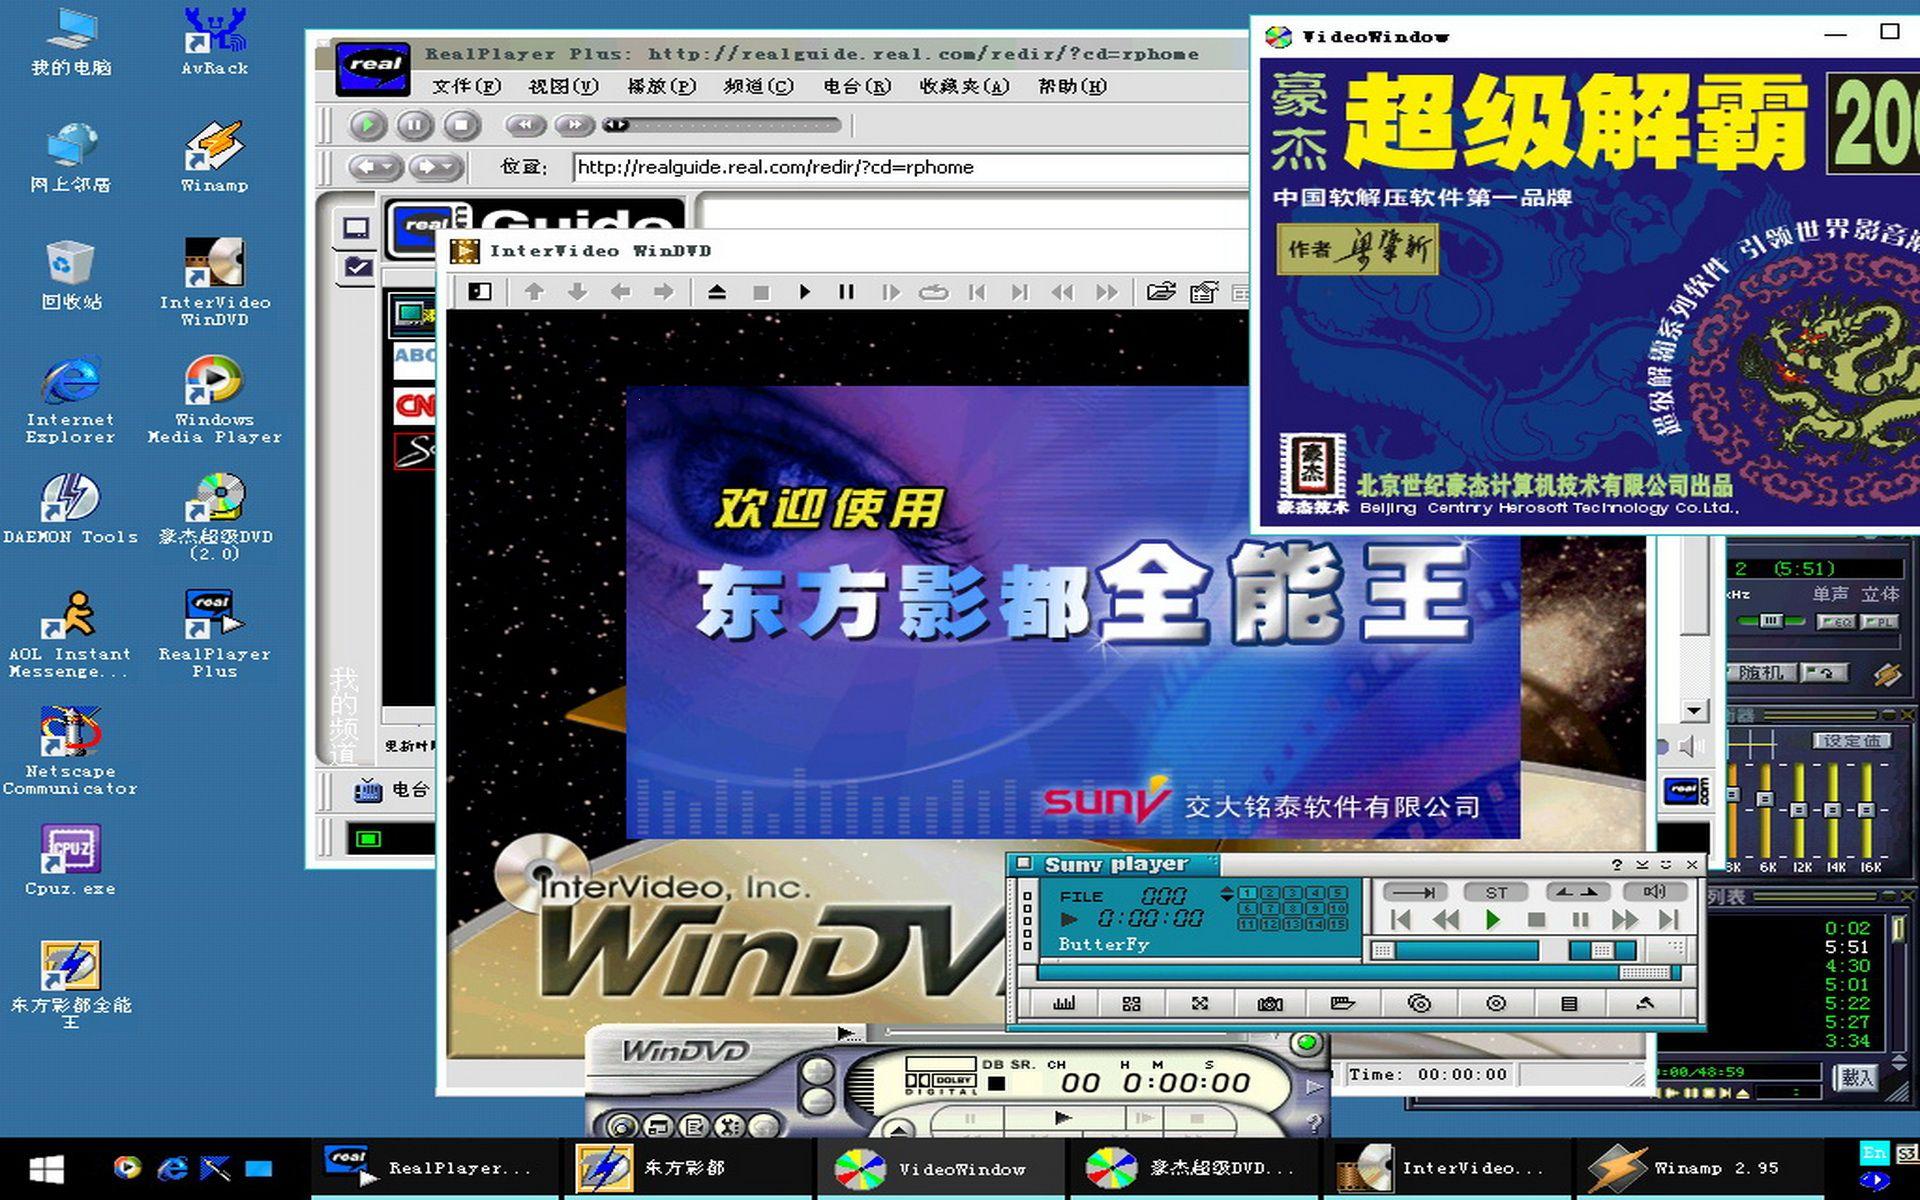Click the up-down stepper arrows in Sunv player display
Screen dimensions: 1920x1200
(x=1227, y=893)
